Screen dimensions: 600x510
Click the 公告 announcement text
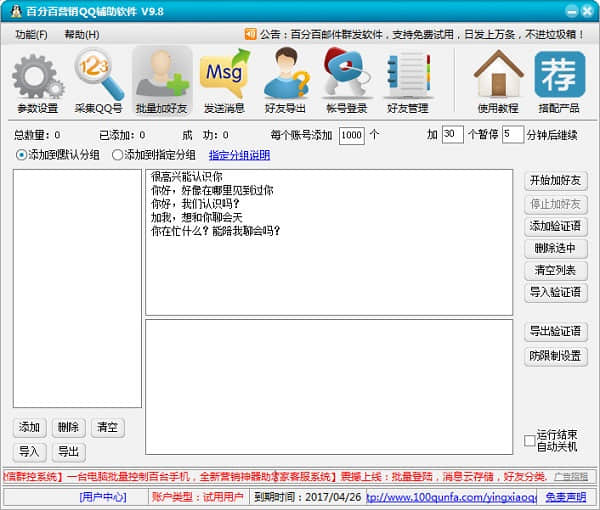[x=422, y=34]
